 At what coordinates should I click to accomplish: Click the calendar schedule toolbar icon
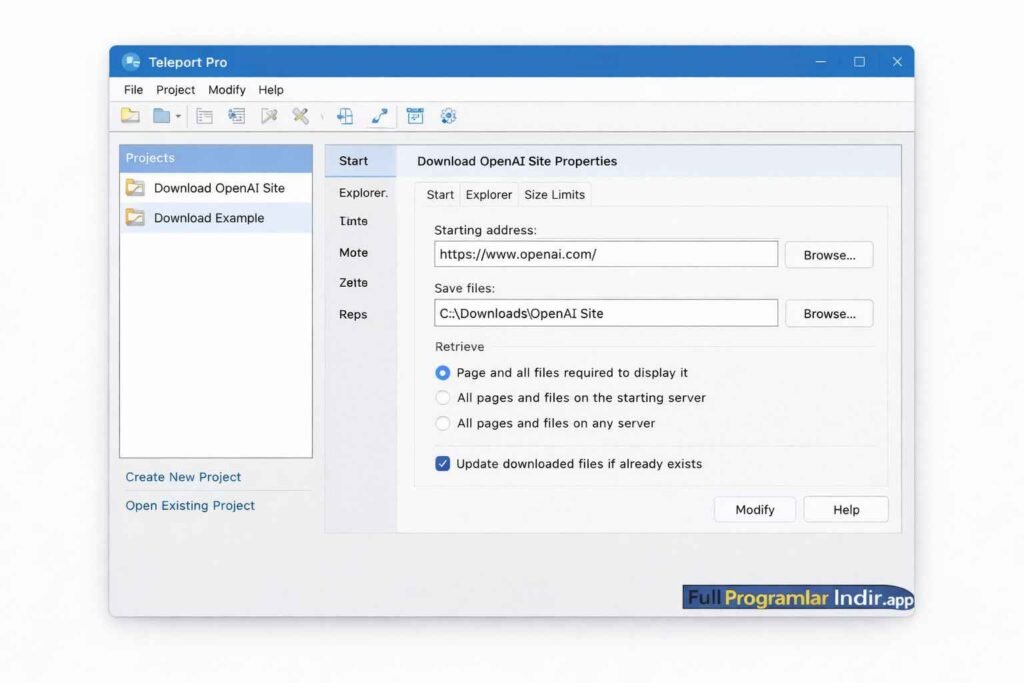(415, 116)
